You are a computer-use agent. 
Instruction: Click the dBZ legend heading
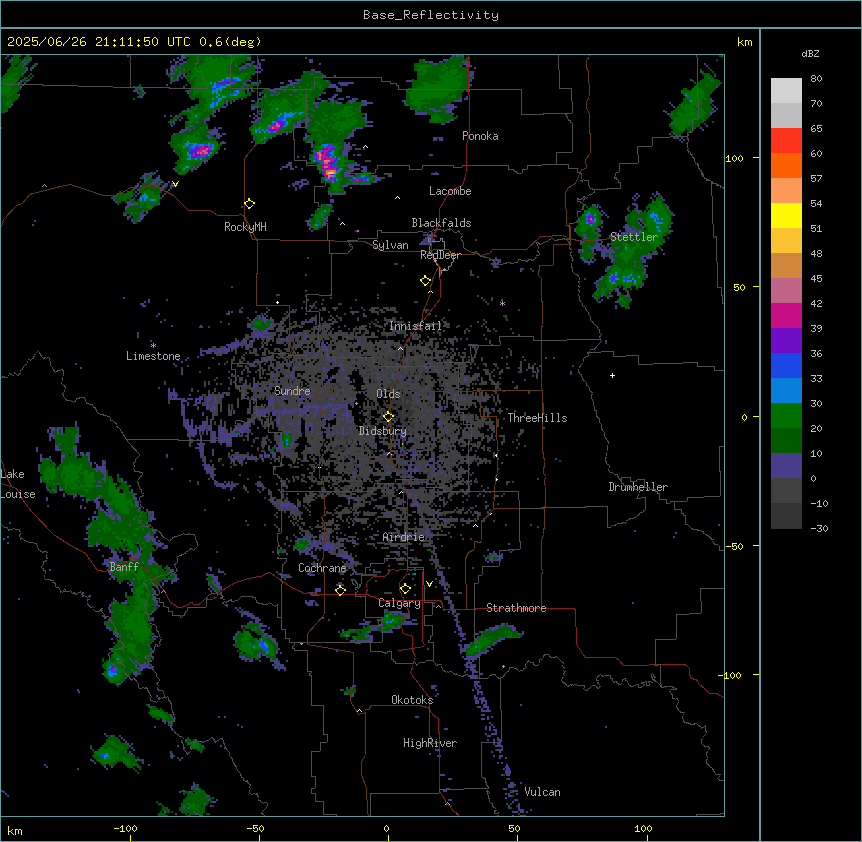(810, 53)
